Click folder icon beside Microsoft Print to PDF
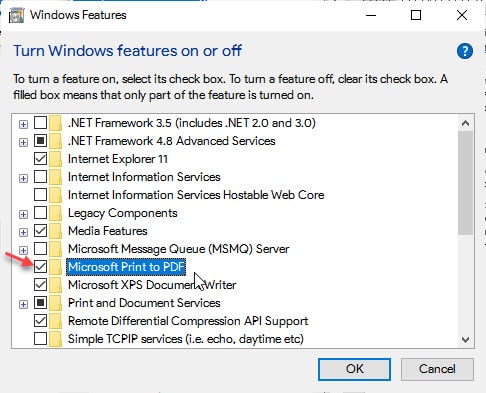 (55, 267)
